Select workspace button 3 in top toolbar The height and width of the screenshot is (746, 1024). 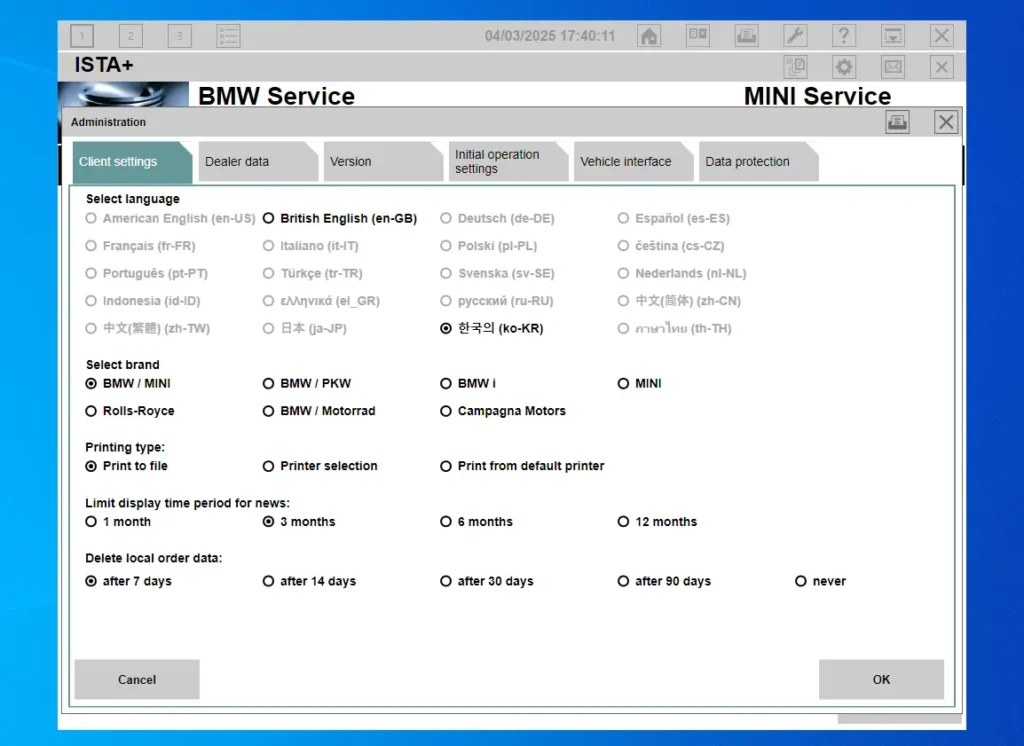point(180,35)
